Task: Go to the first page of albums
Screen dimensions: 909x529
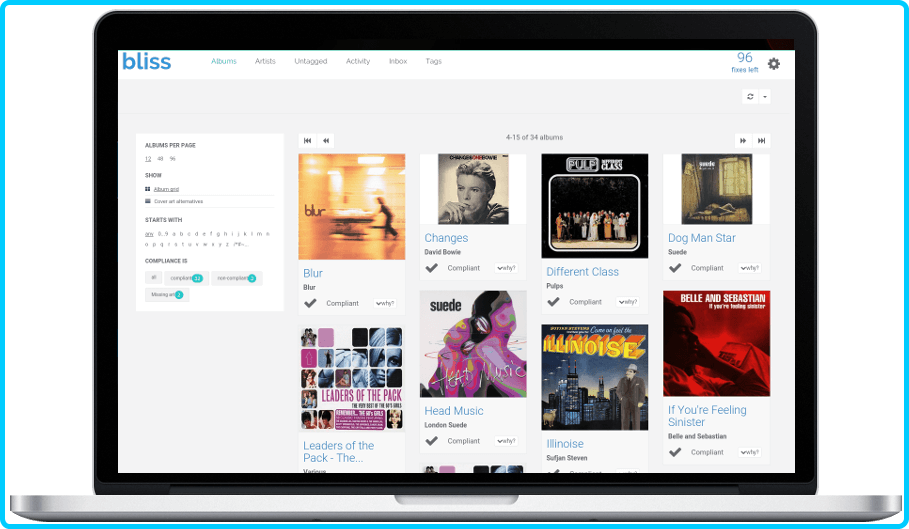Action: [x=307, y=141]
